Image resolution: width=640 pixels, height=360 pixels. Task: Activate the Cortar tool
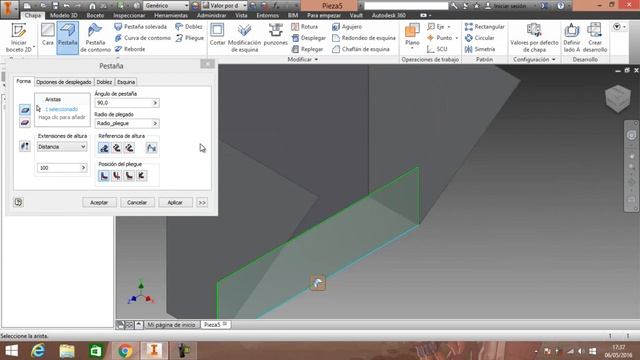(217, 34)
